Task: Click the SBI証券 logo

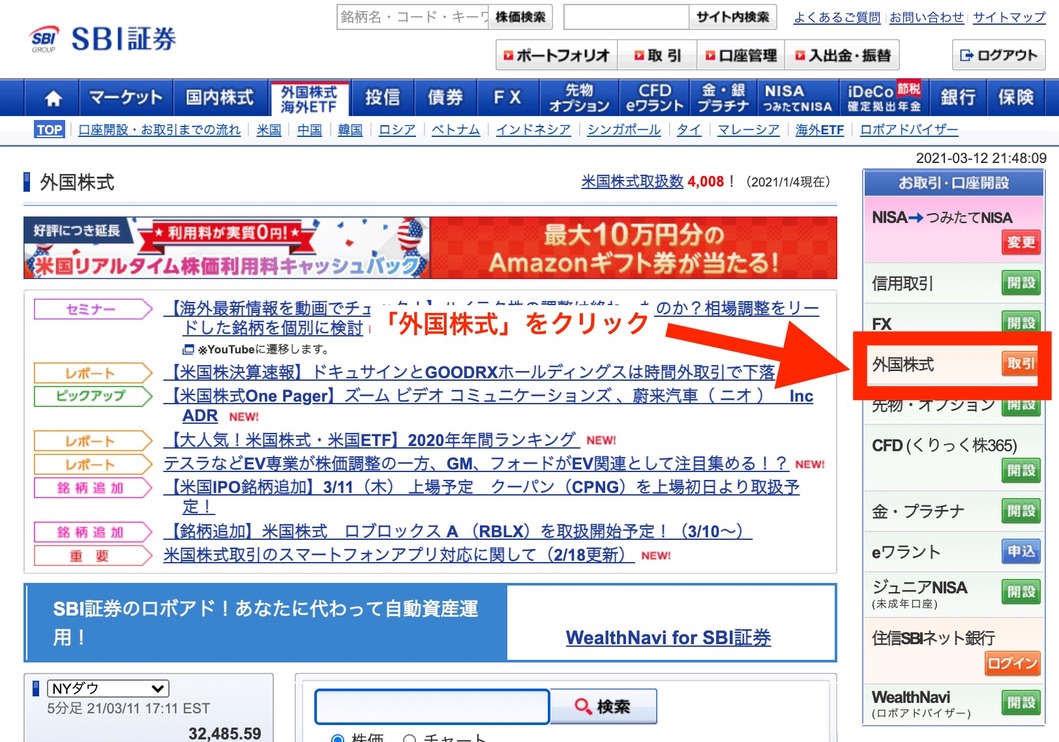Action: (x=103, y=39)
